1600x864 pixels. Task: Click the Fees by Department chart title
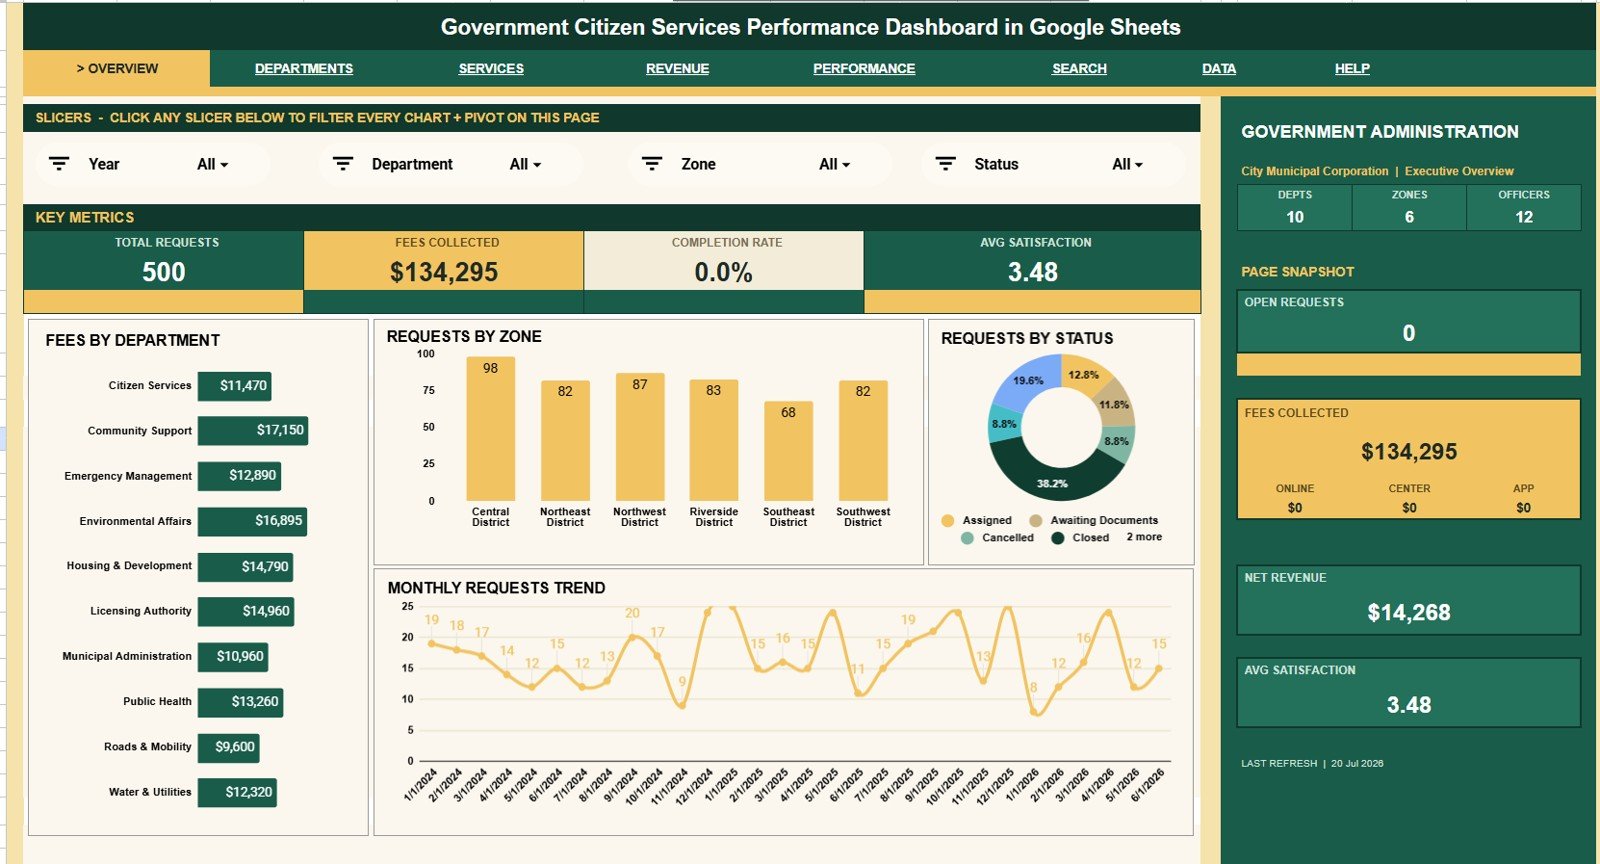(132, 340)
